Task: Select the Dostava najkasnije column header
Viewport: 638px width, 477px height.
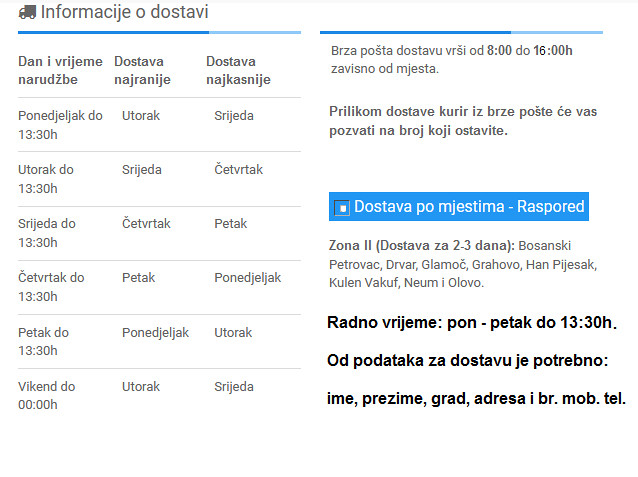Action: 238,70
